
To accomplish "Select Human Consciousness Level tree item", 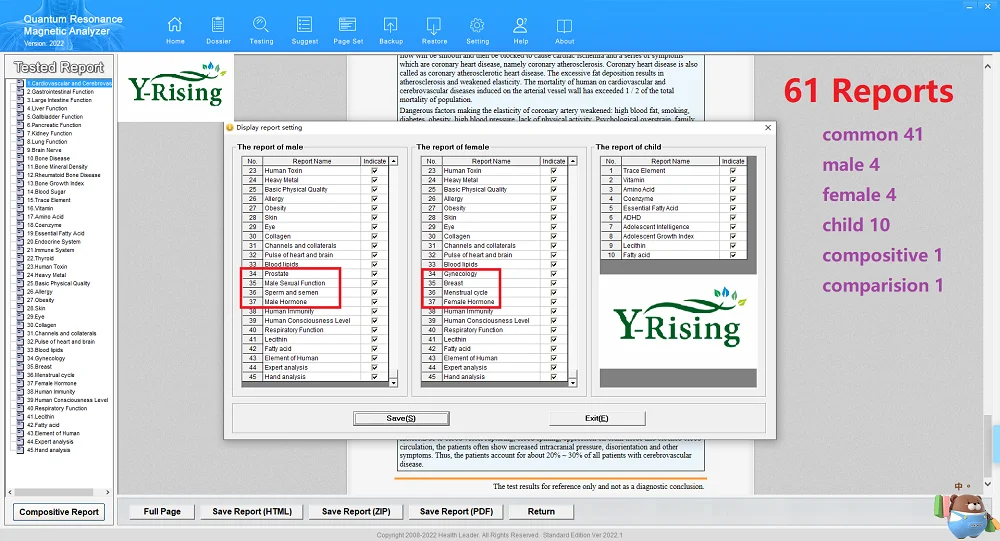I will 67,400.
